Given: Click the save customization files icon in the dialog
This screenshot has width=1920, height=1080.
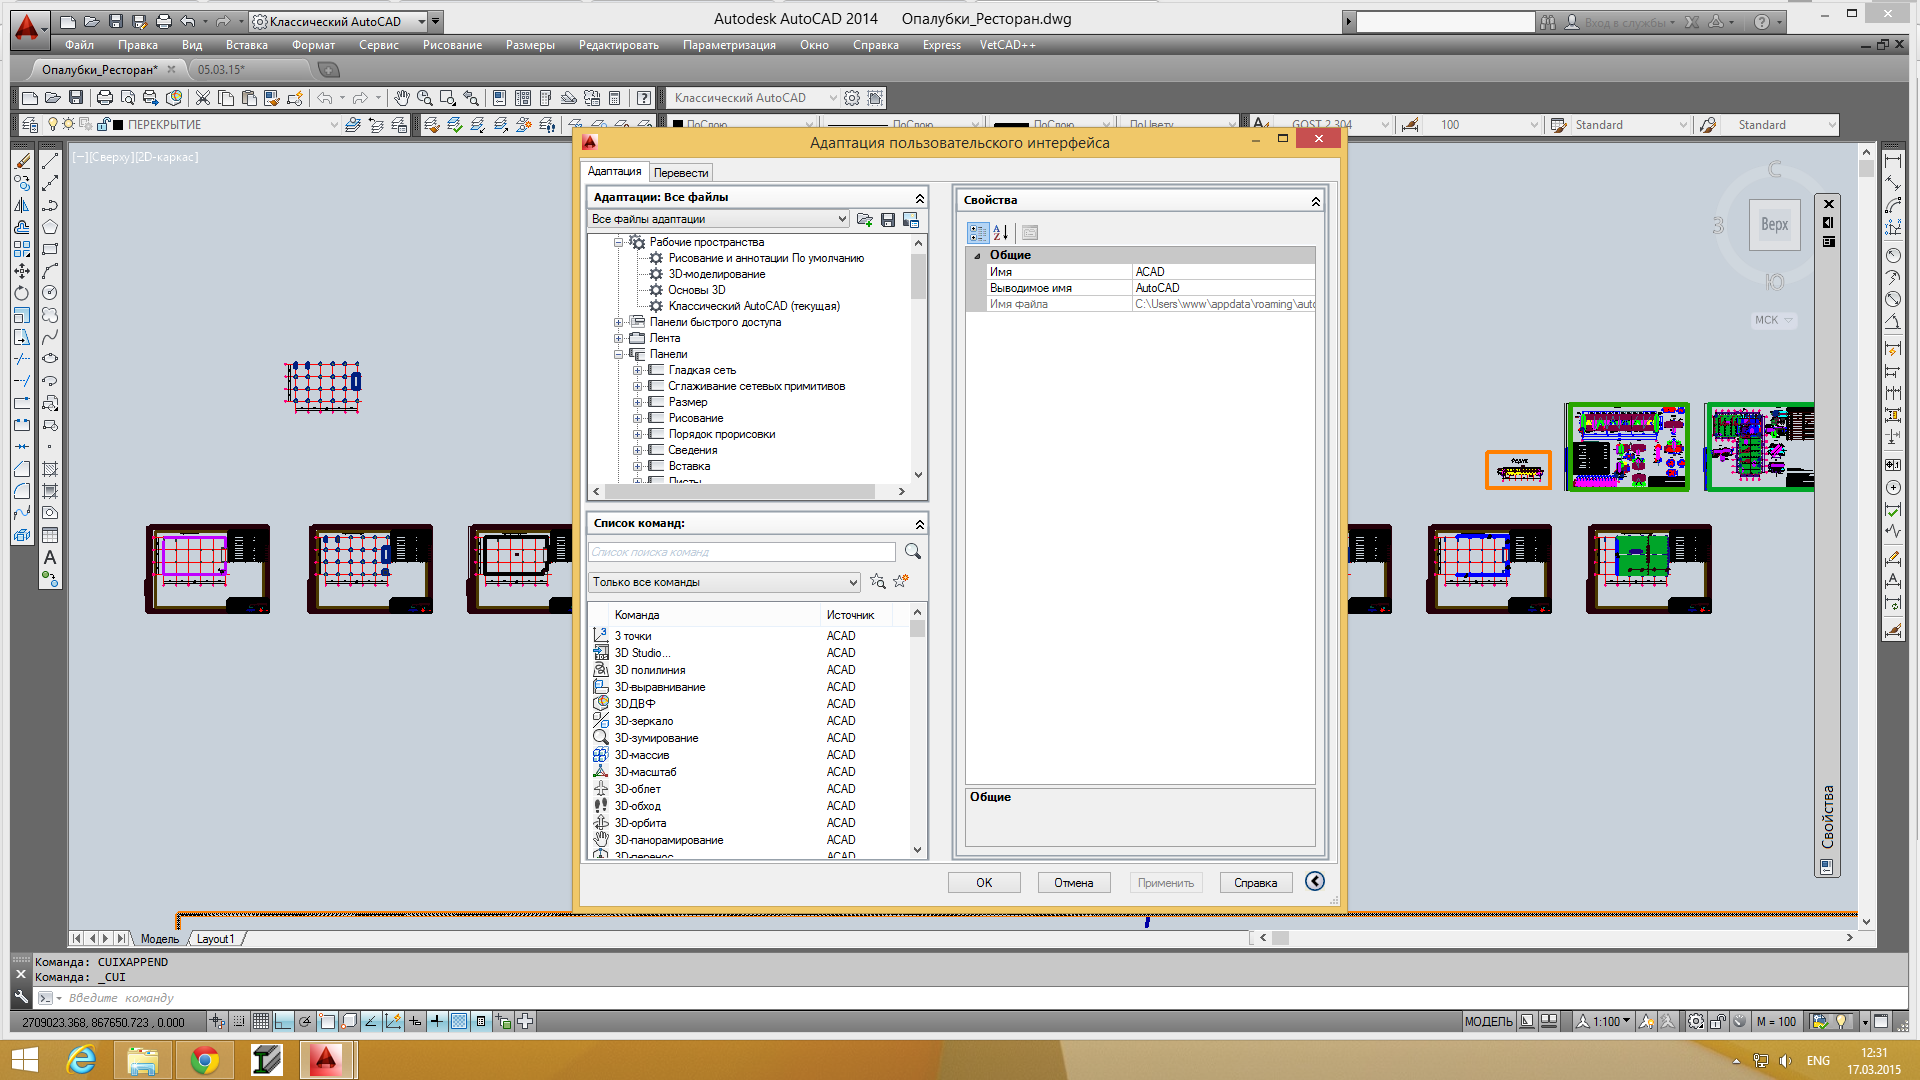Looking at the screenshot, I should (x=888, y=220).
